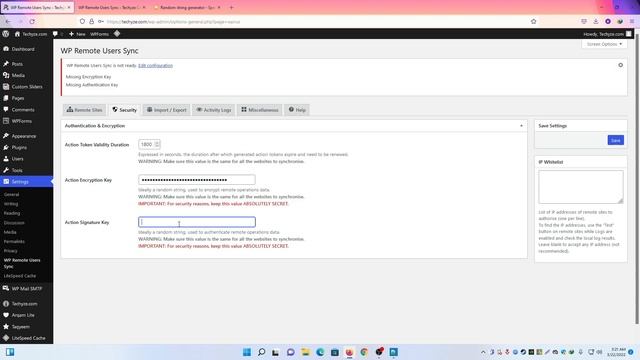
Task: Open WPForms in the admin bar
Action: 99,34
